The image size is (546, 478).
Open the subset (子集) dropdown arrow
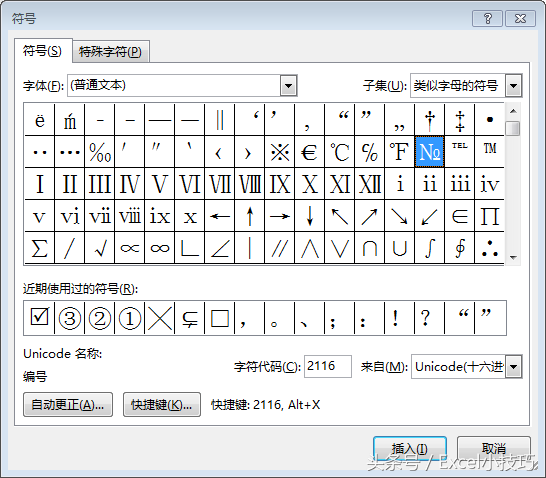pyautogui.click(x=513, y=85)
